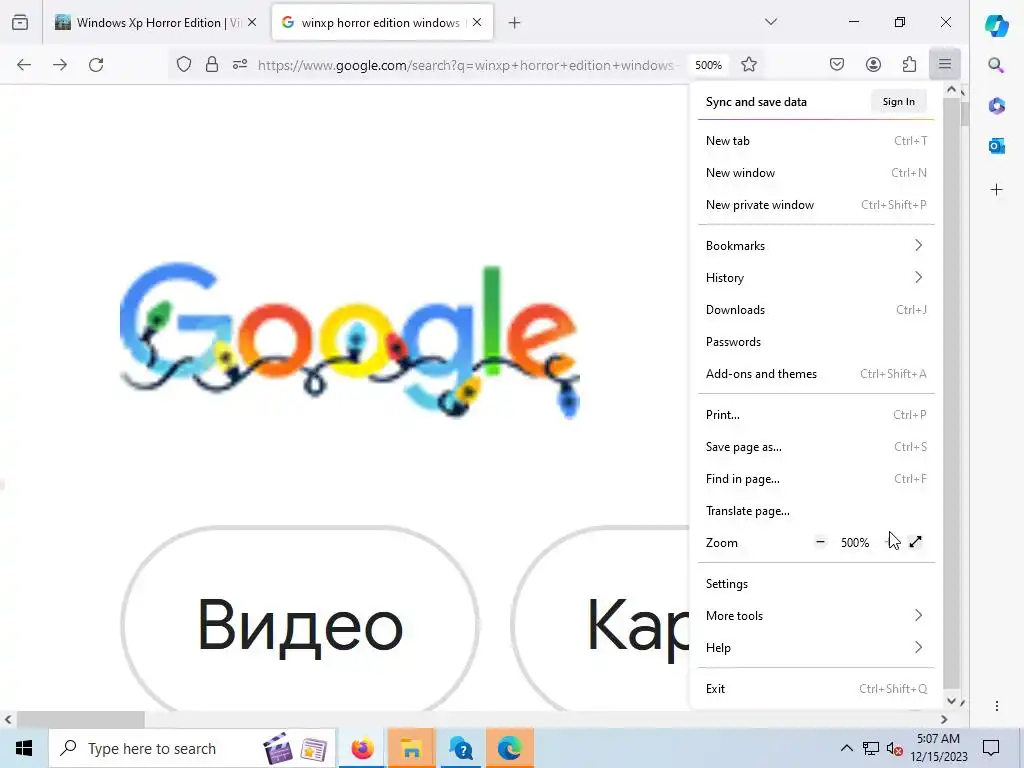
Task: Open the Edge taskbar icon
Action: tap(509, 748)
